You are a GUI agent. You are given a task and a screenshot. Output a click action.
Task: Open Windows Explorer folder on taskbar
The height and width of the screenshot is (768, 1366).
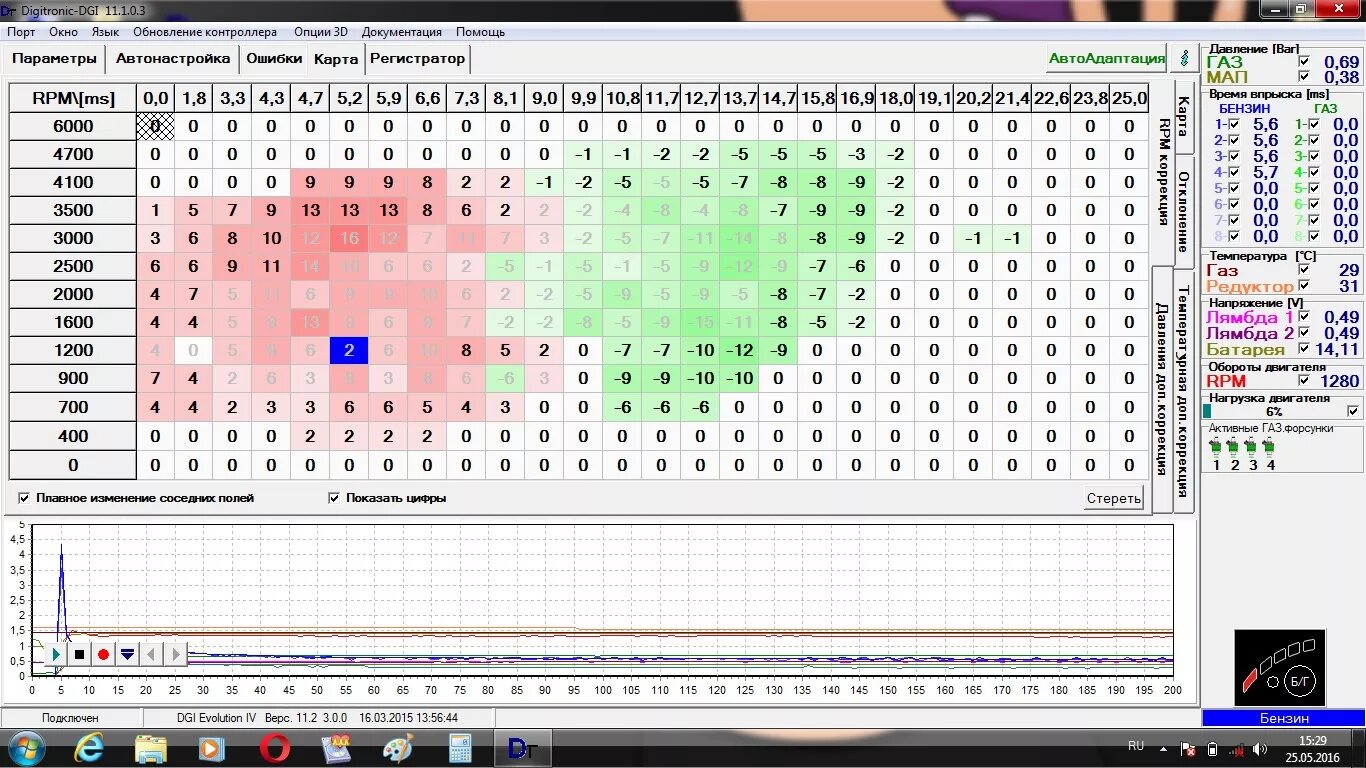tap(150, 748)
